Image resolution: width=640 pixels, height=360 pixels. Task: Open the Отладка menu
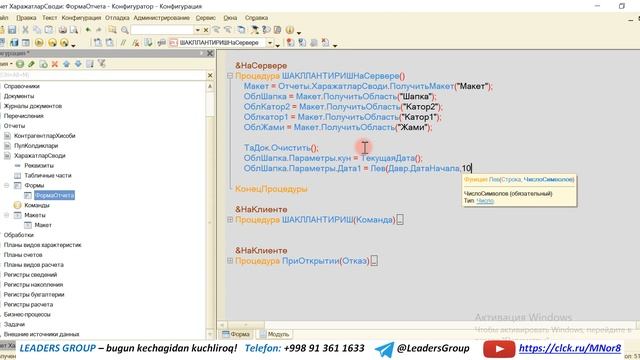click(x=117, y=18)
